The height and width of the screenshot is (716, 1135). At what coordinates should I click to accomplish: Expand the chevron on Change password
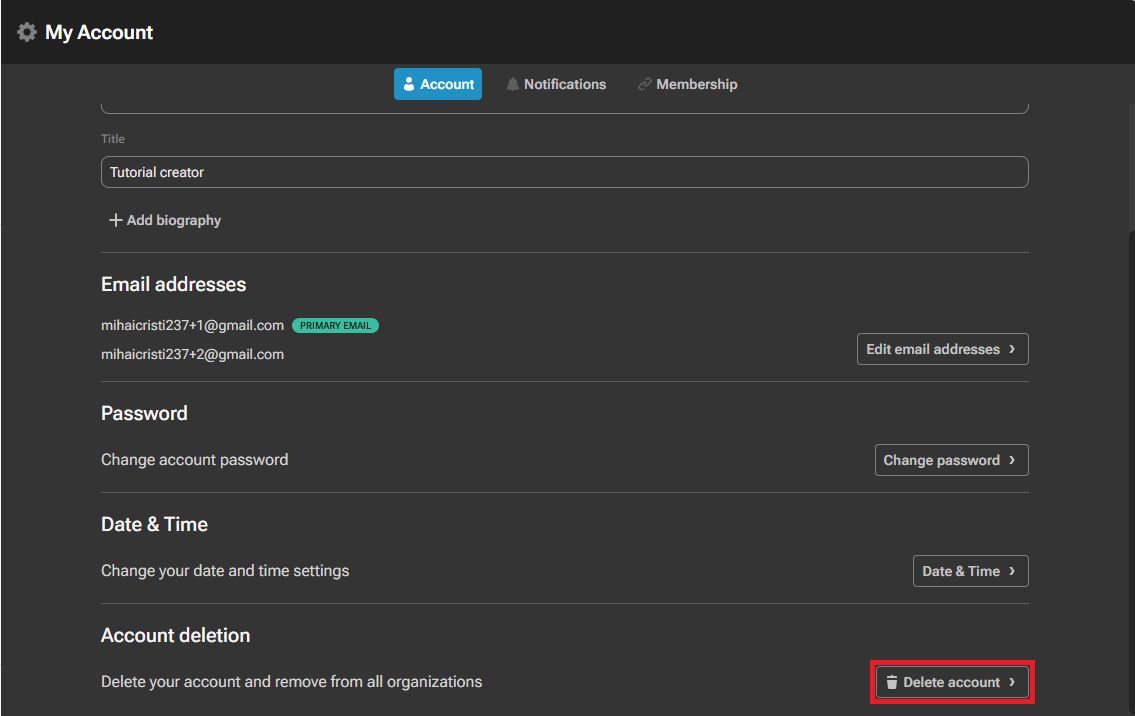[1012, 460]
